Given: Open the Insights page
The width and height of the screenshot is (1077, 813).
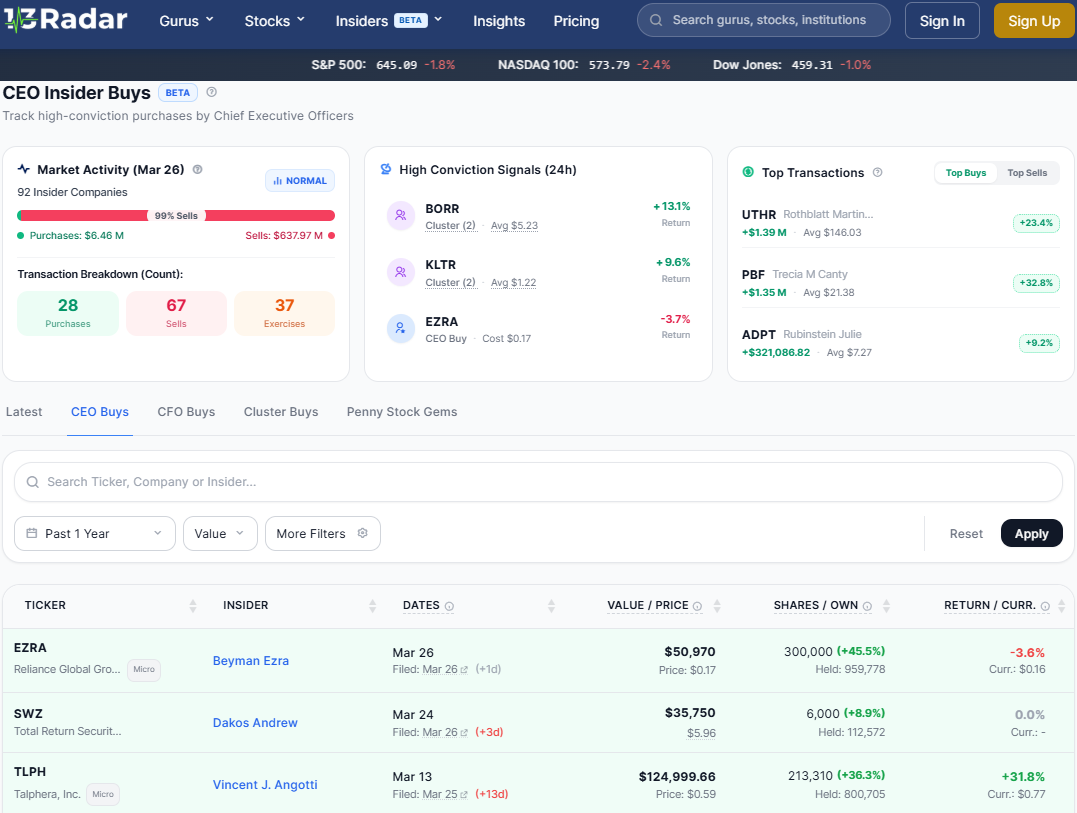Looking at the screenshot, I should click(x=499, y=21).
